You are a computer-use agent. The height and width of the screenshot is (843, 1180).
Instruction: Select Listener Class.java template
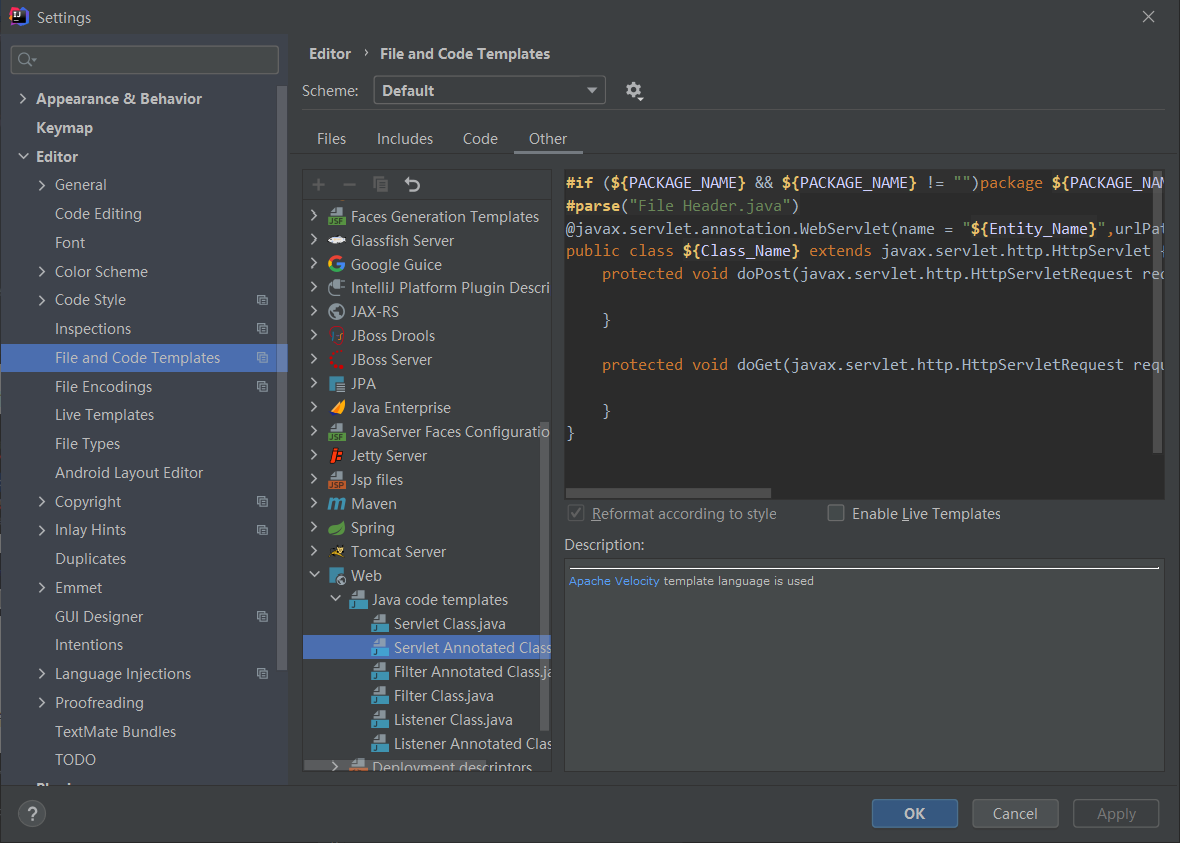pos(453,720)
